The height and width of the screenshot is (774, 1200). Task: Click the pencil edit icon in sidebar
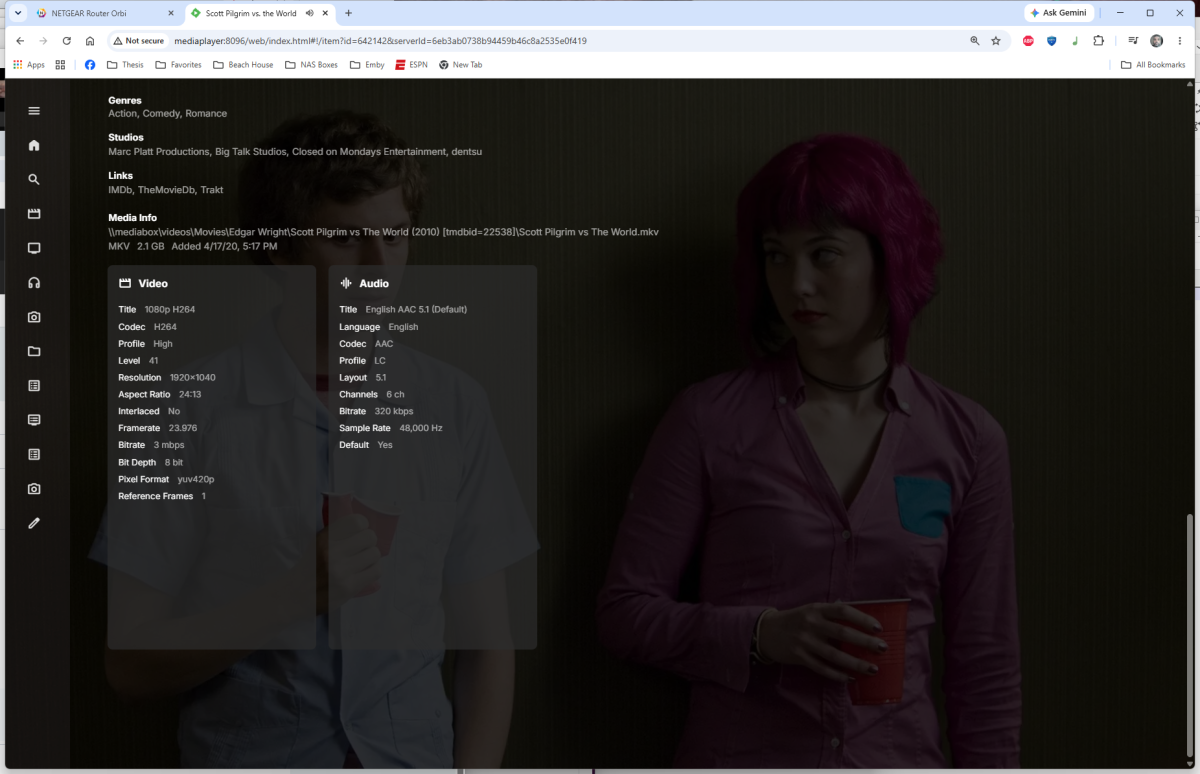tap(34, 523)
